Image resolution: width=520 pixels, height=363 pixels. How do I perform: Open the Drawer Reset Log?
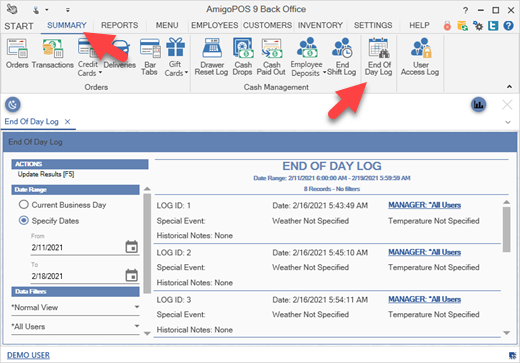(212, 57)
